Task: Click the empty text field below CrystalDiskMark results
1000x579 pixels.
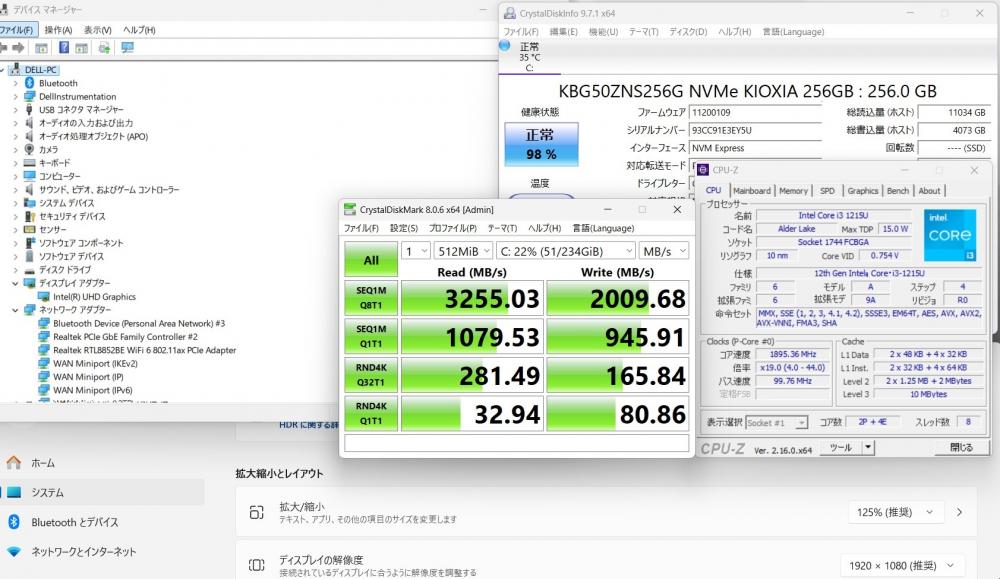Action: tap(517, 443)
